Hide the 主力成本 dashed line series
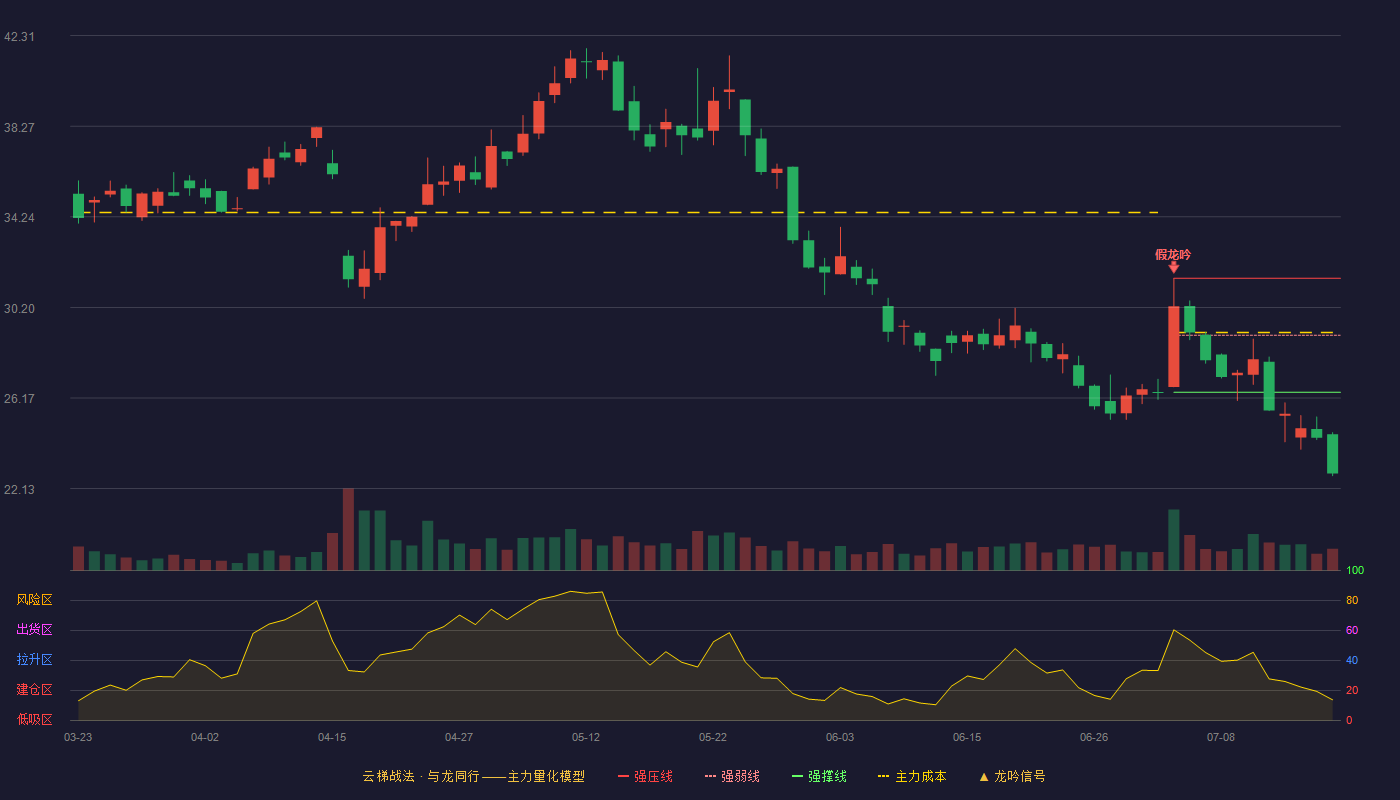The image size is (1400, 800). 912,776
